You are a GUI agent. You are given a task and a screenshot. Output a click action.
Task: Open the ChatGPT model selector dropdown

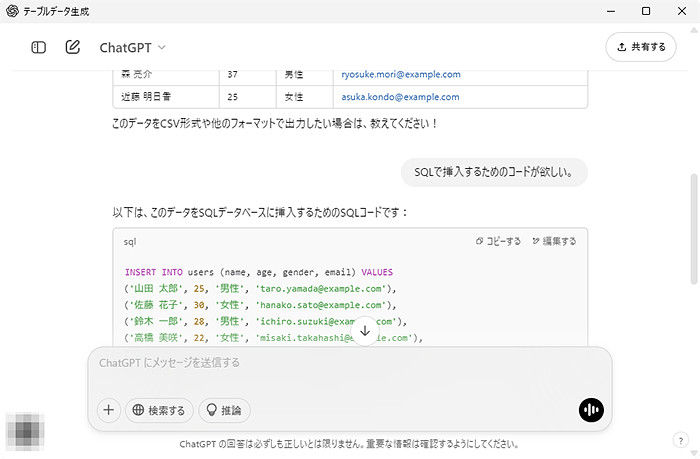(133, 47)
